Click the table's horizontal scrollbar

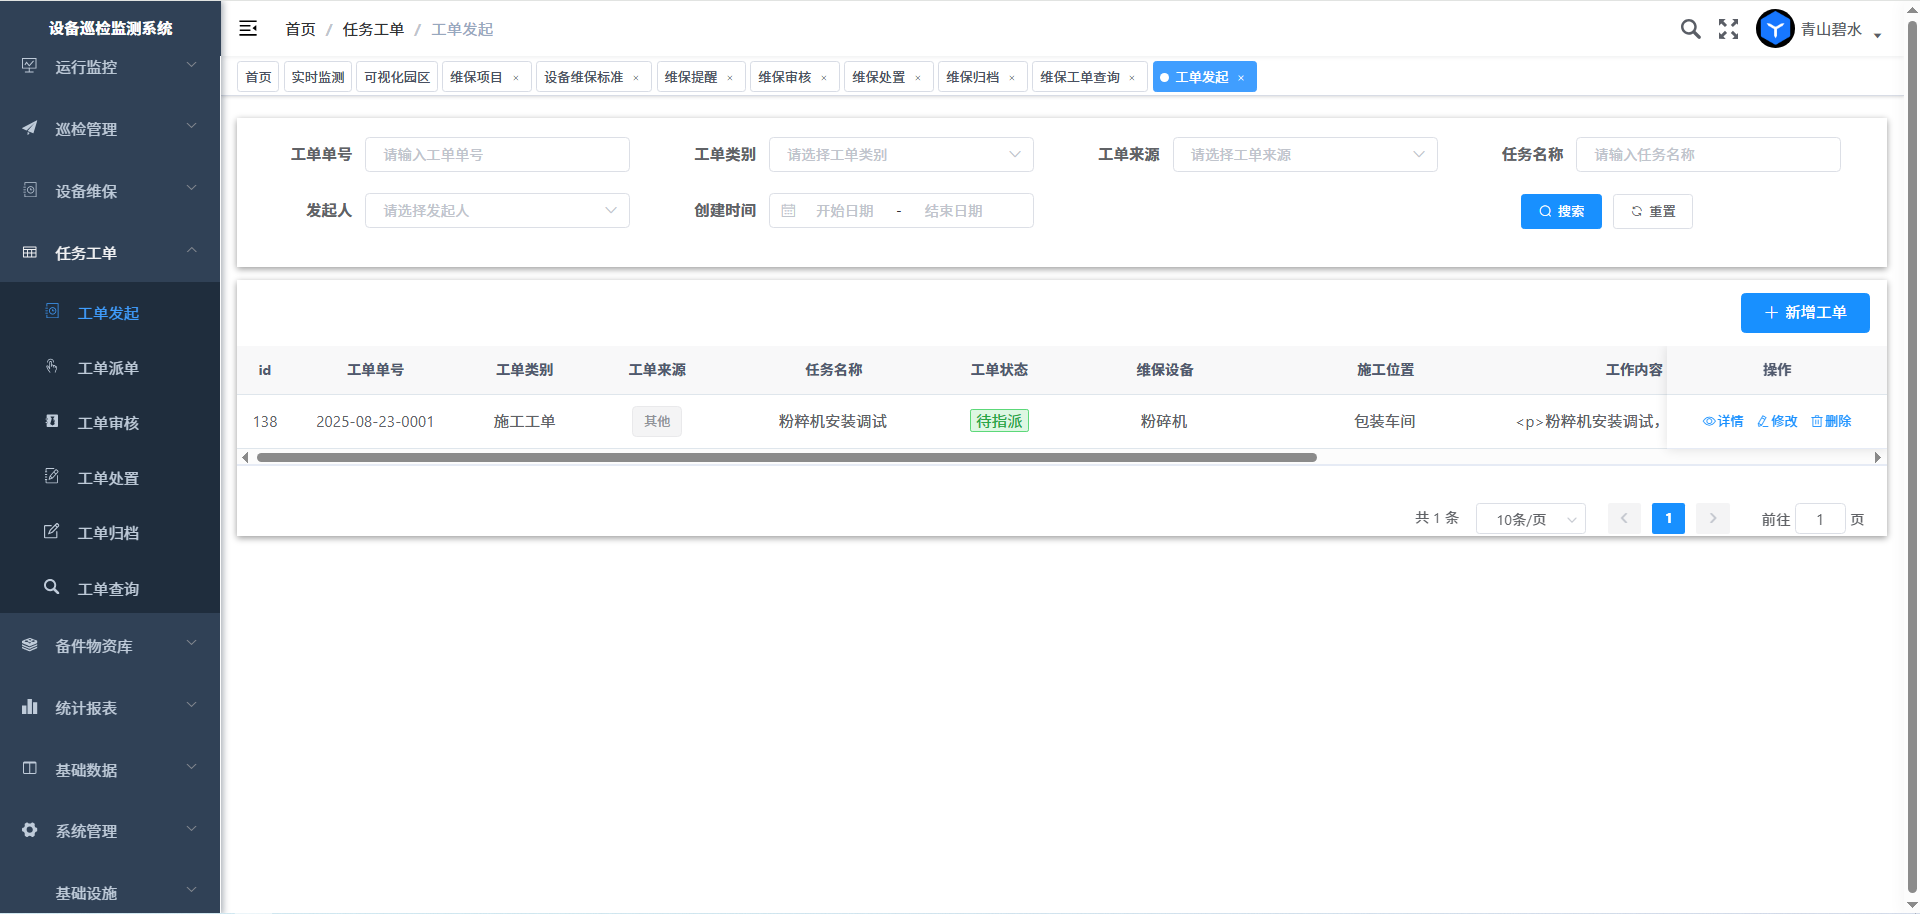786,458
